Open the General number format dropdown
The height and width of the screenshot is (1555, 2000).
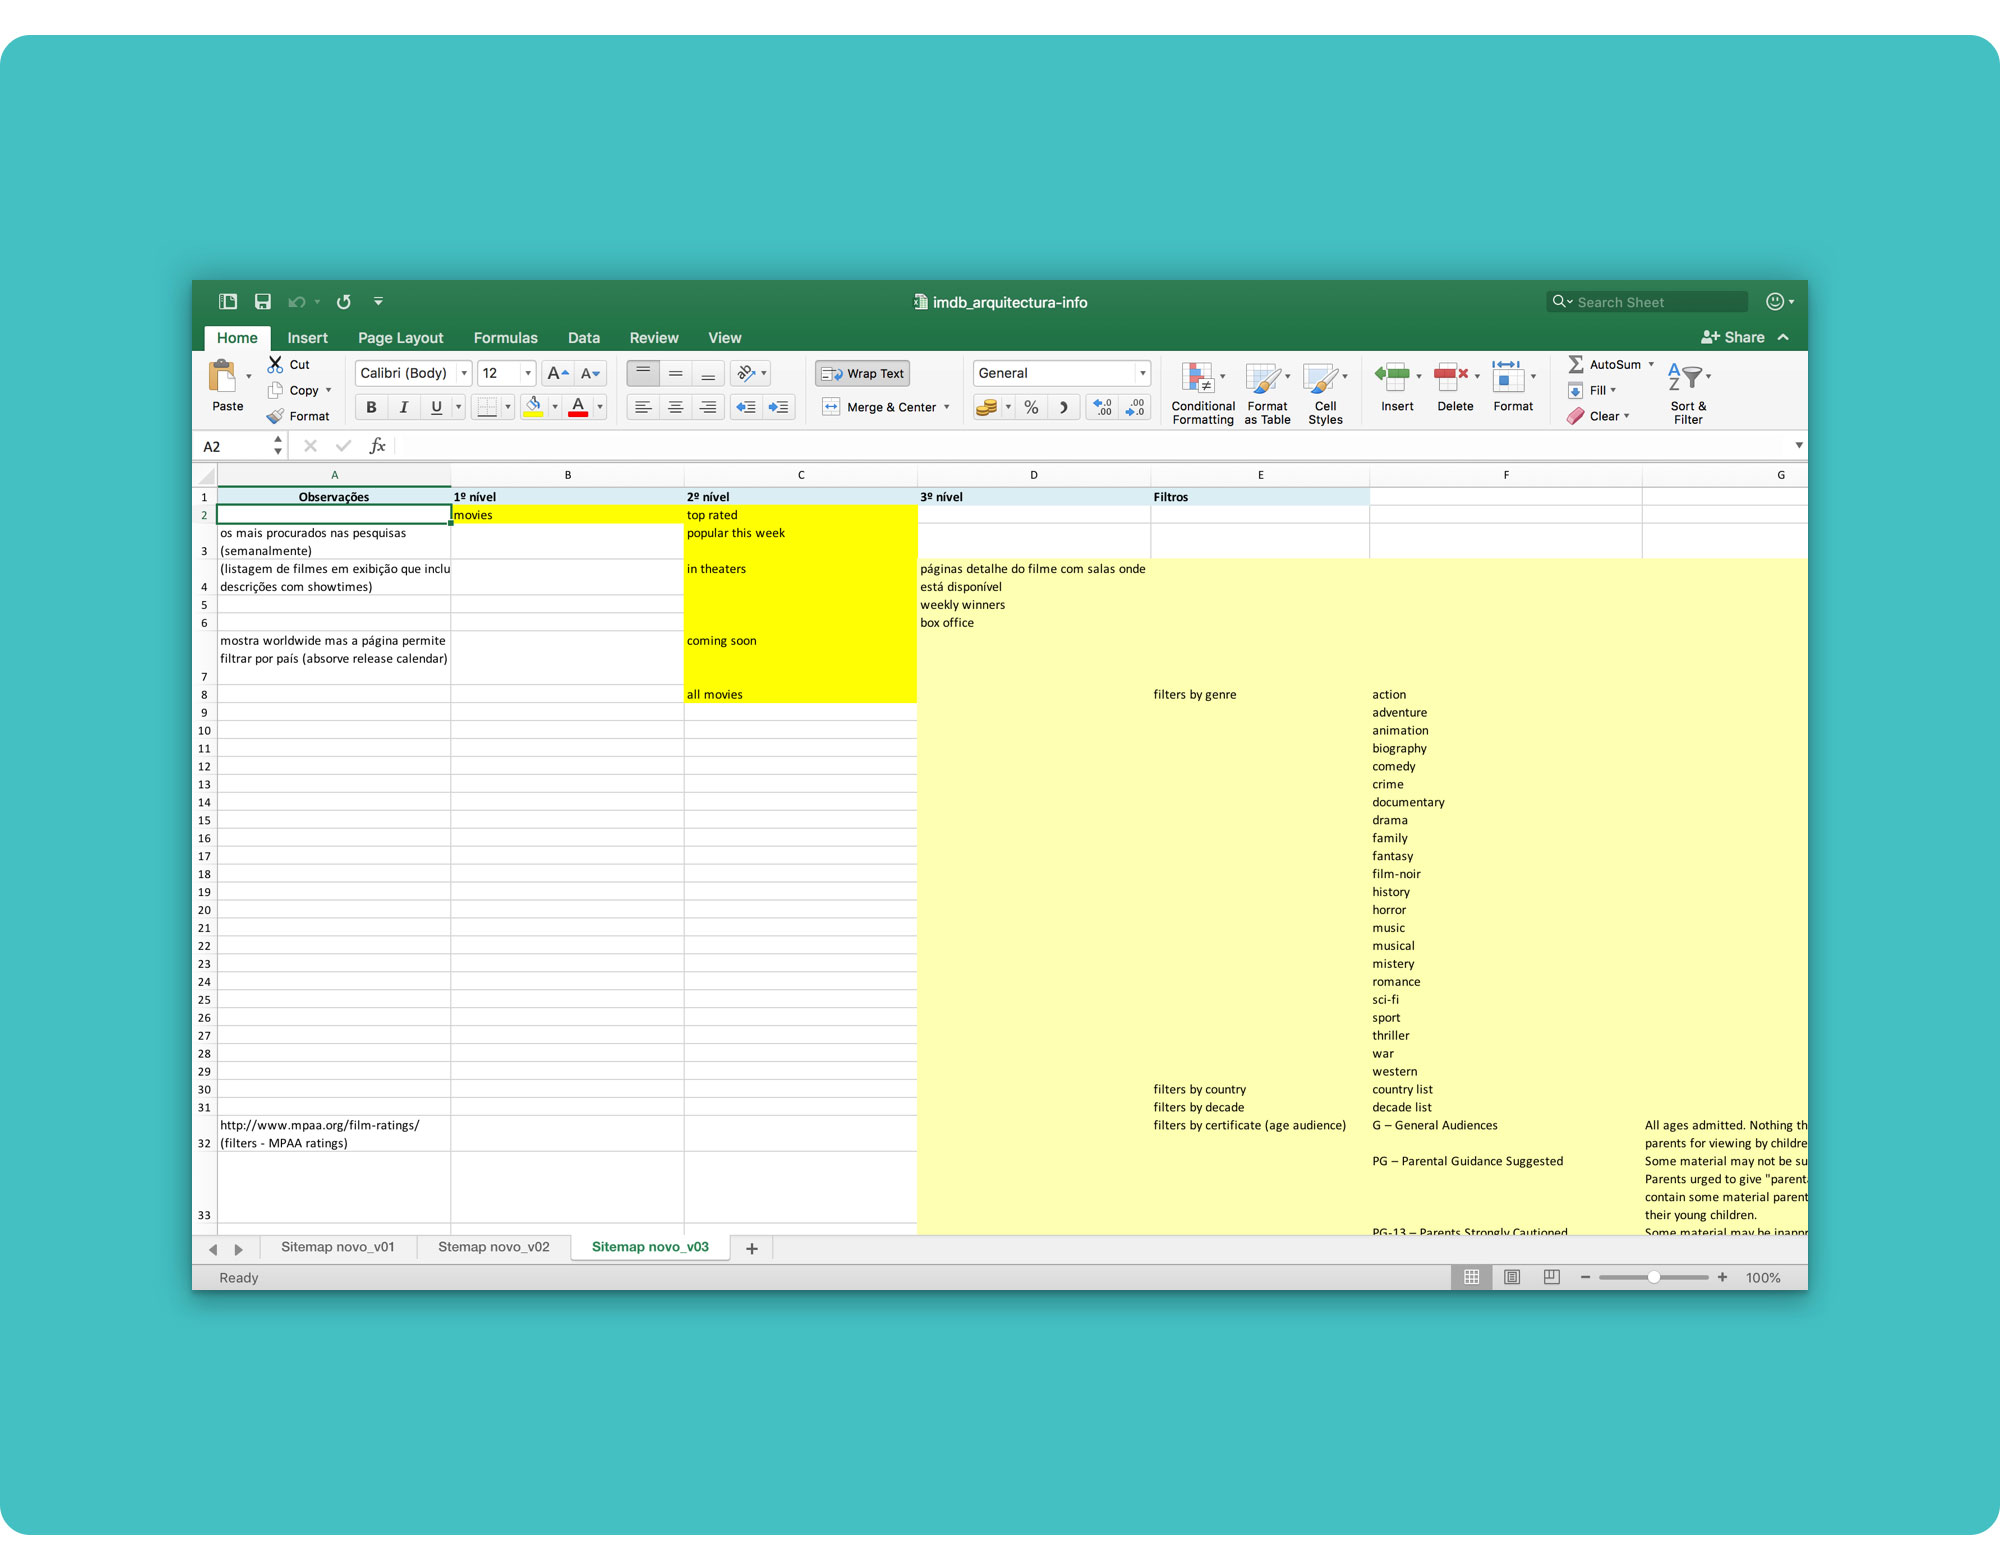(1142, 373)
